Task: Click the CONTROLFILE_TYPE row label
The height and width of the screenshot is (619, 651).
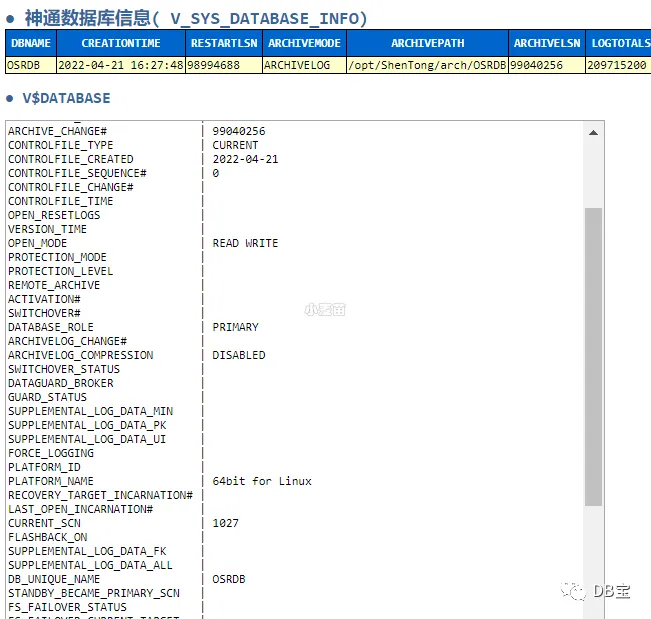Action: click(61, 145)
